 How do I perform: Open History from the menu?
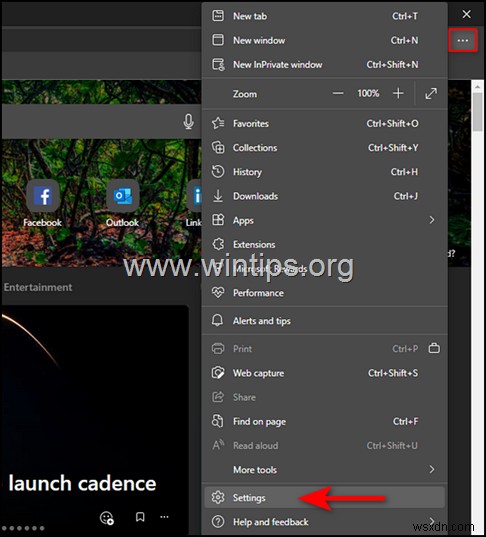(324, 172)
